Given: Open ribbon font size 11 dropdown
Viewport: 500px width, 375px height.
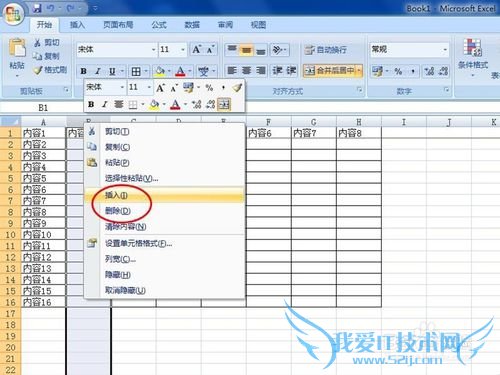Looking at the screenshot, I should [x=183, y=50].
